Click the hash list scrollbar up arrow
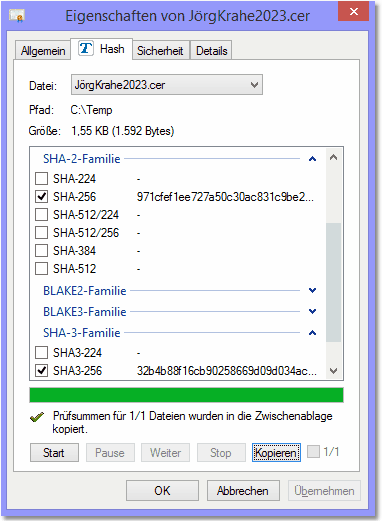 pyautogui.click(x=333, y=157)
